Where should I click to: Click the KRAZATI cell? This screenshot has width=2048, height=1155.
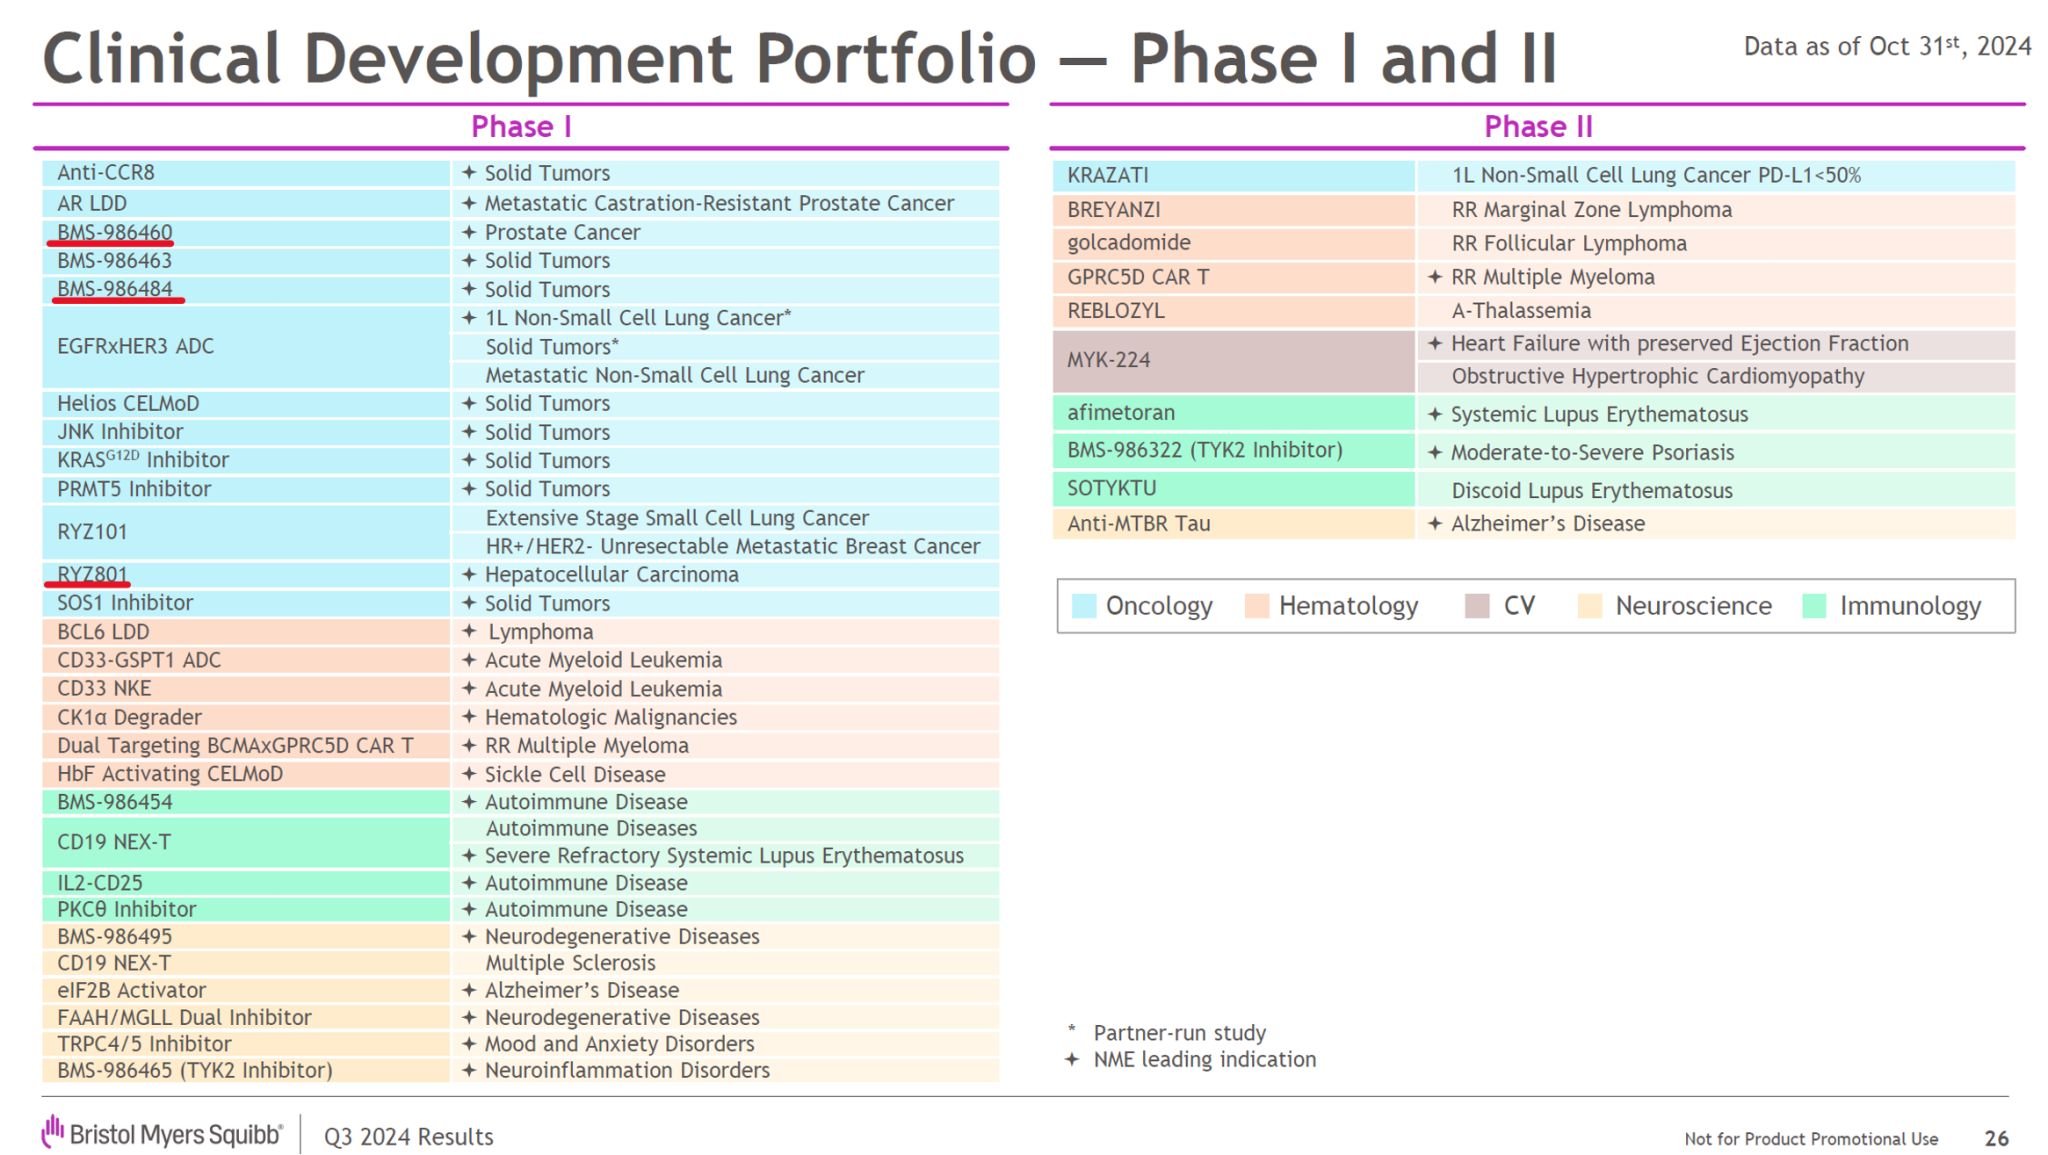(1233, 175)
